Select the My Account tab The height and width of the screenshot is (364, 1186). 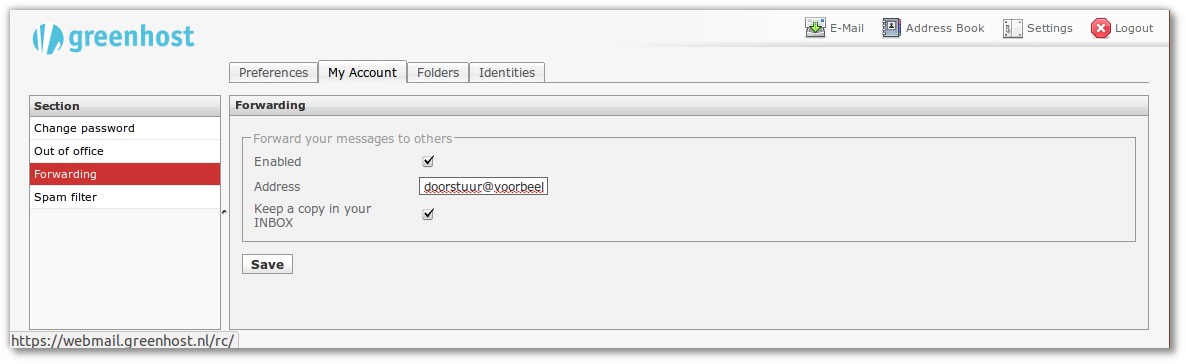pyautogui.click(x=362, y=73)
